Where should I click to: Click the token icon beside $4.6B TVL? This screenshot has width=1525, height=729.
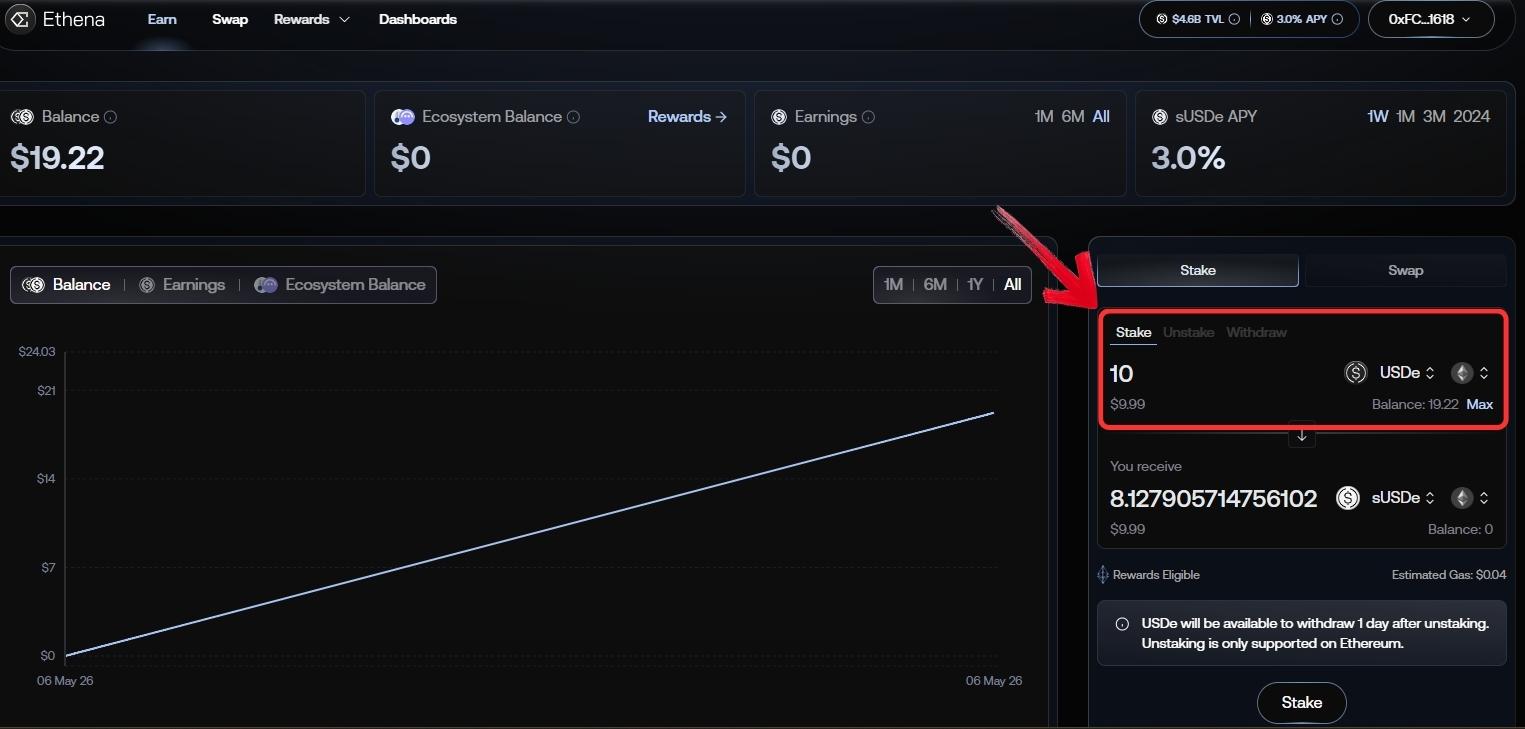coord(1162,19)
